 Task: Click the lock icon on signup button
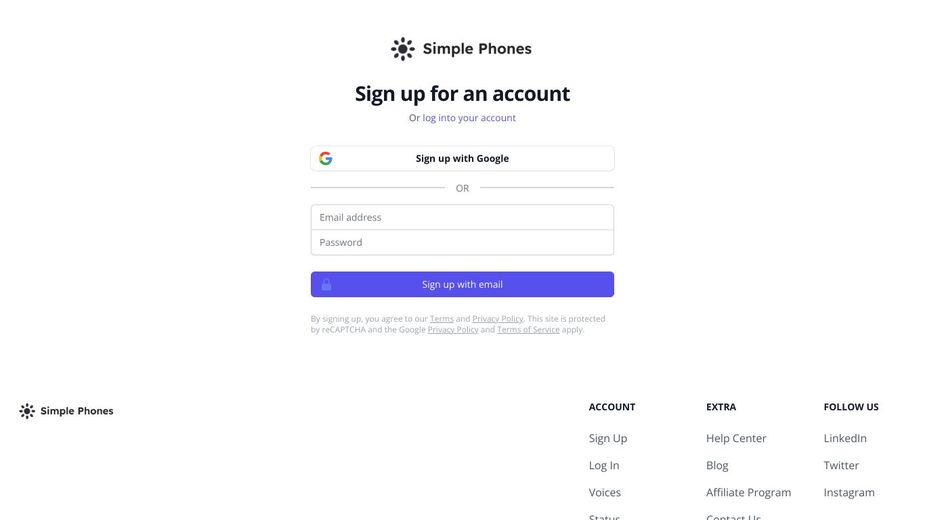326,285
